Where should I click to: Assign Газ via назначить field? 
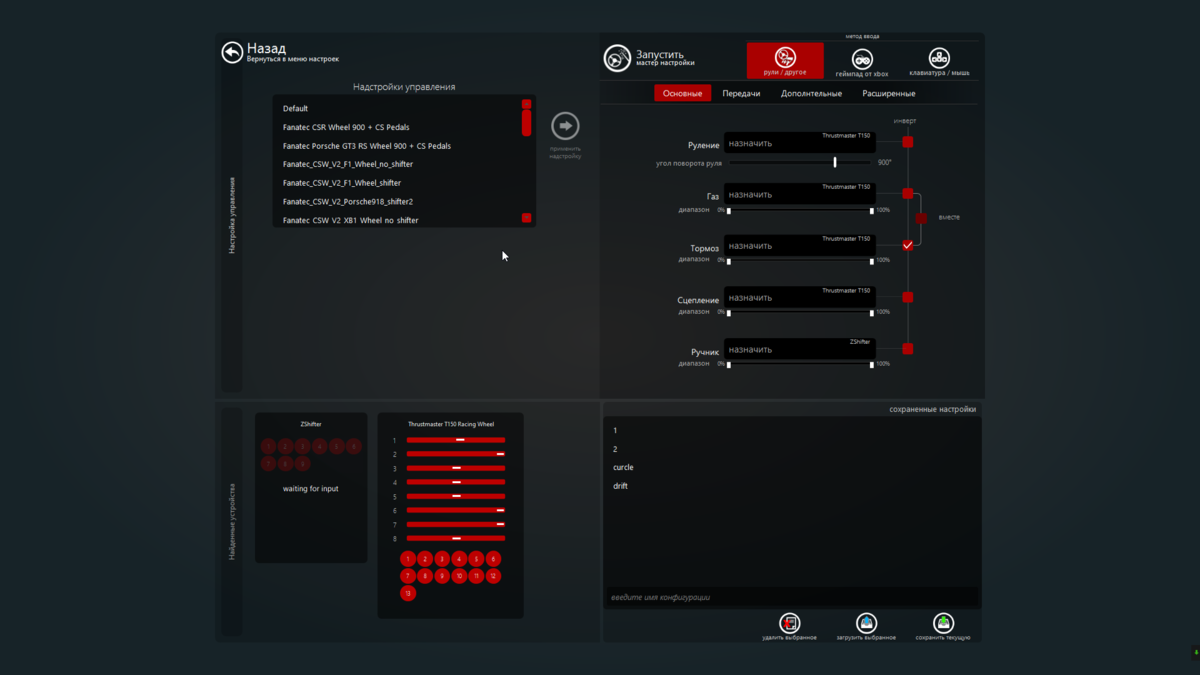pos(800,194)
